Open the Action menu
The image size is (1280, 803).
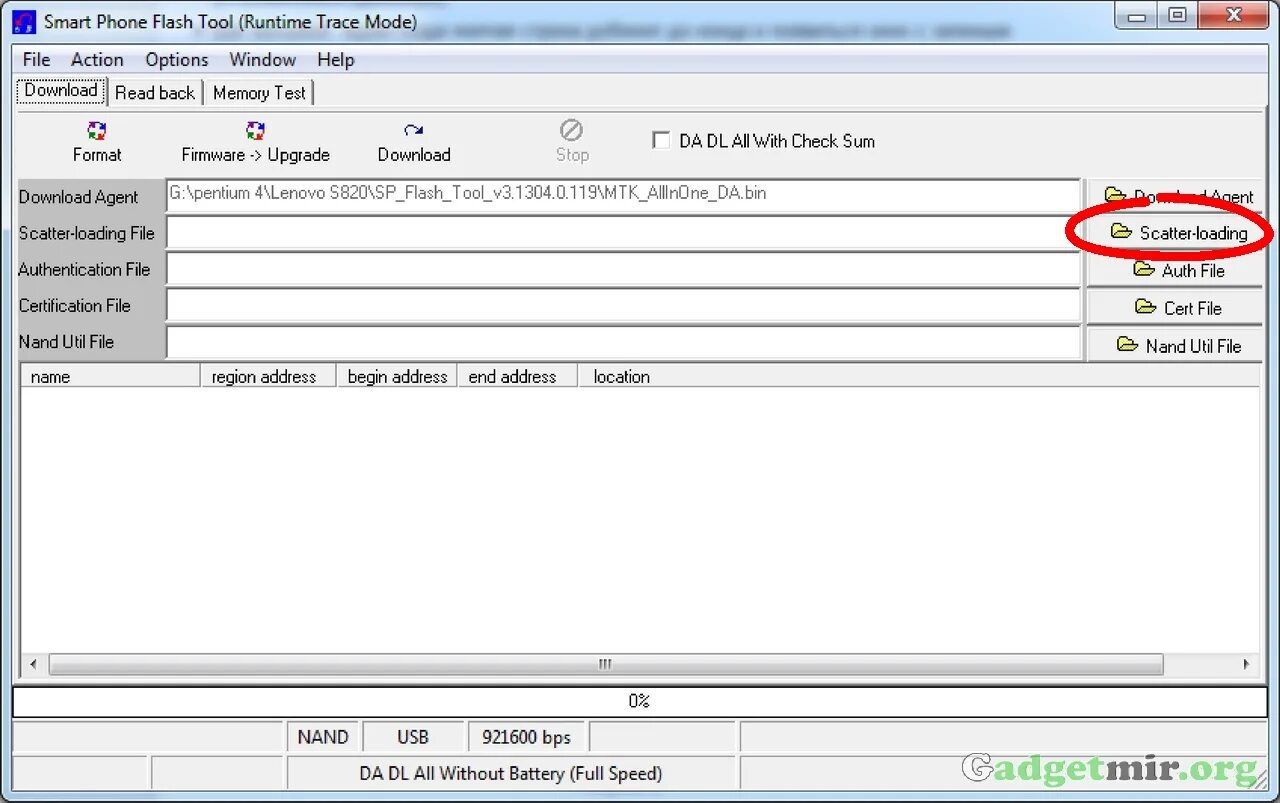(97, 60)
